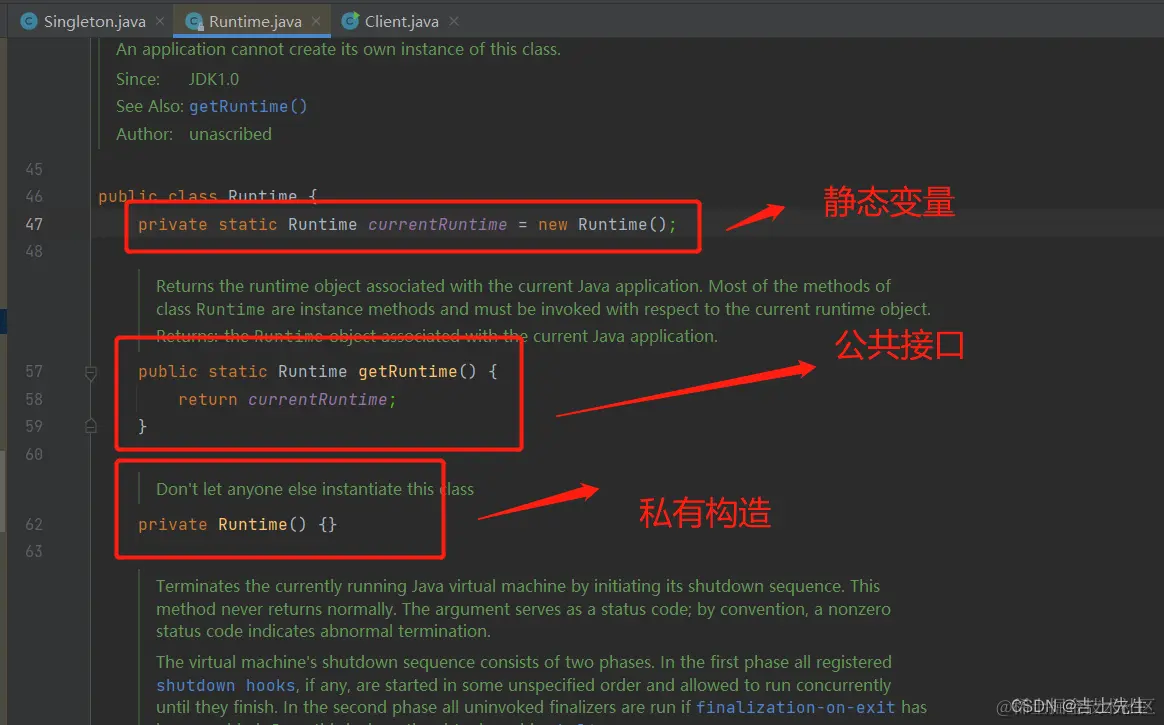
Task: Click the 'Since: JDK1.0' doc line
Action: 177,79
